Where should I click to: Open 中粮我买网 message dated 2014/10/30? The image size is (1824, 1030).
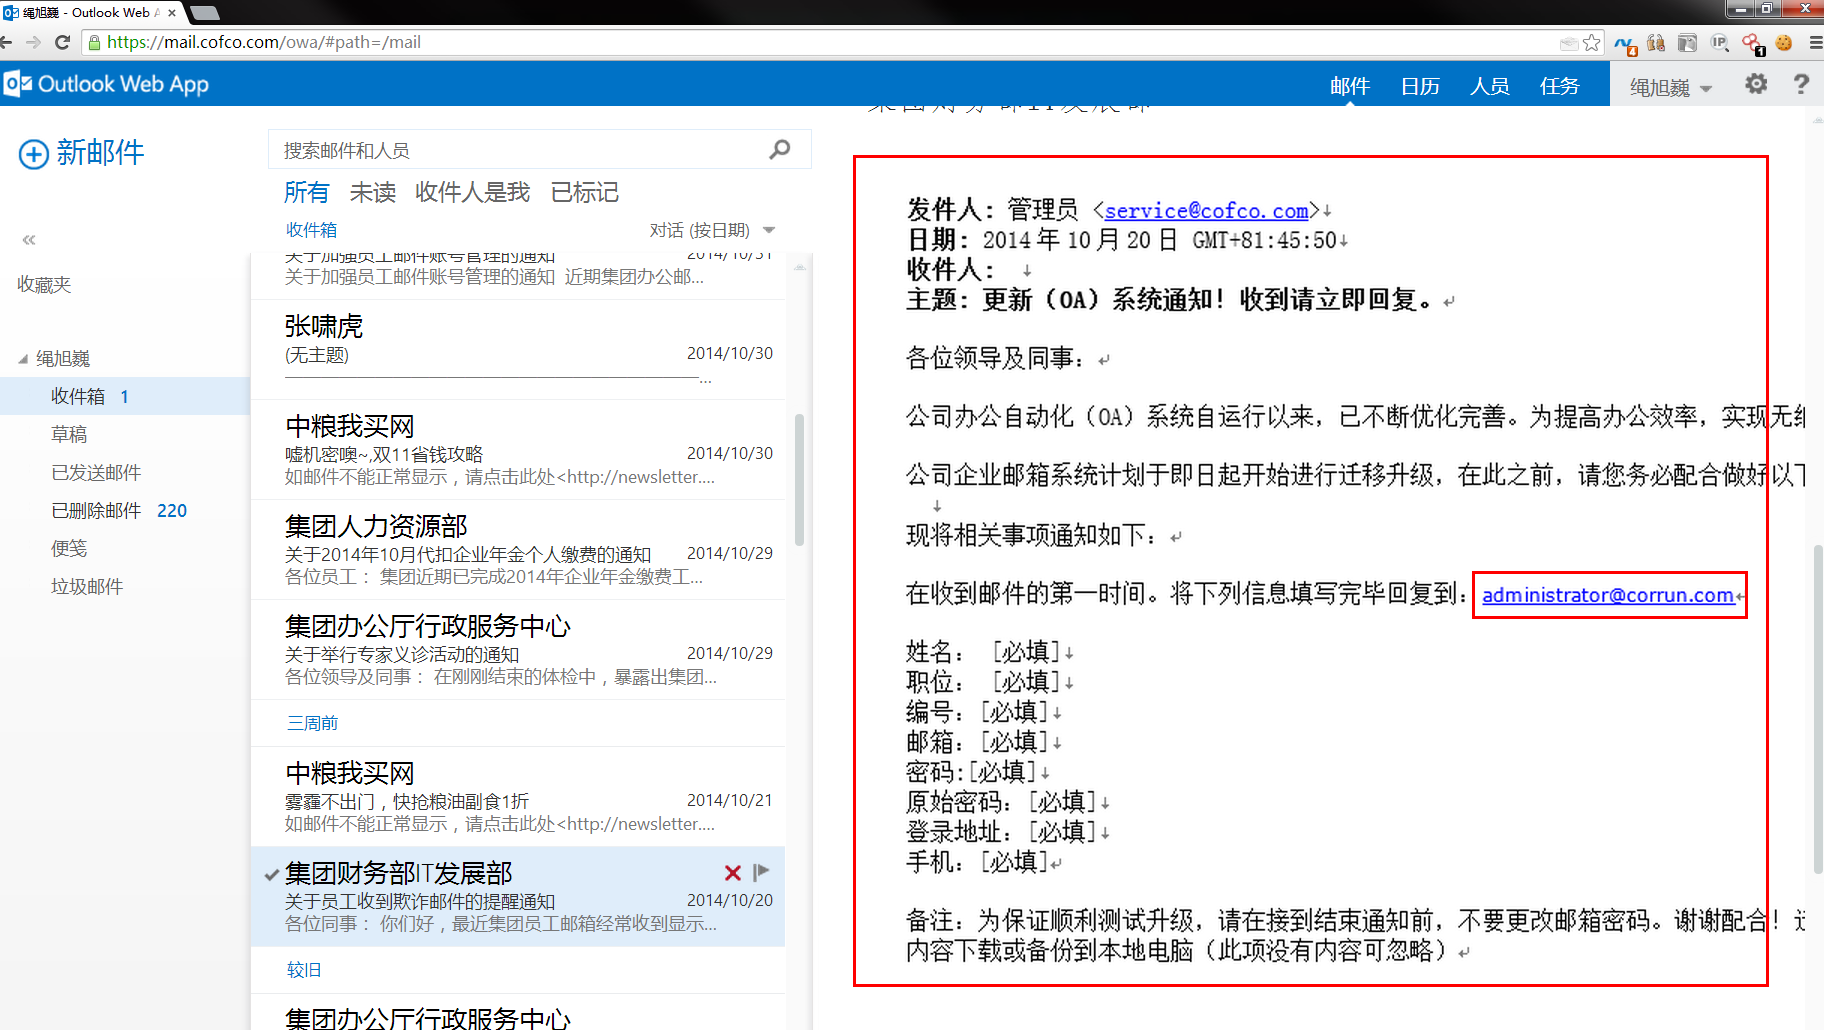pos(518,450)
